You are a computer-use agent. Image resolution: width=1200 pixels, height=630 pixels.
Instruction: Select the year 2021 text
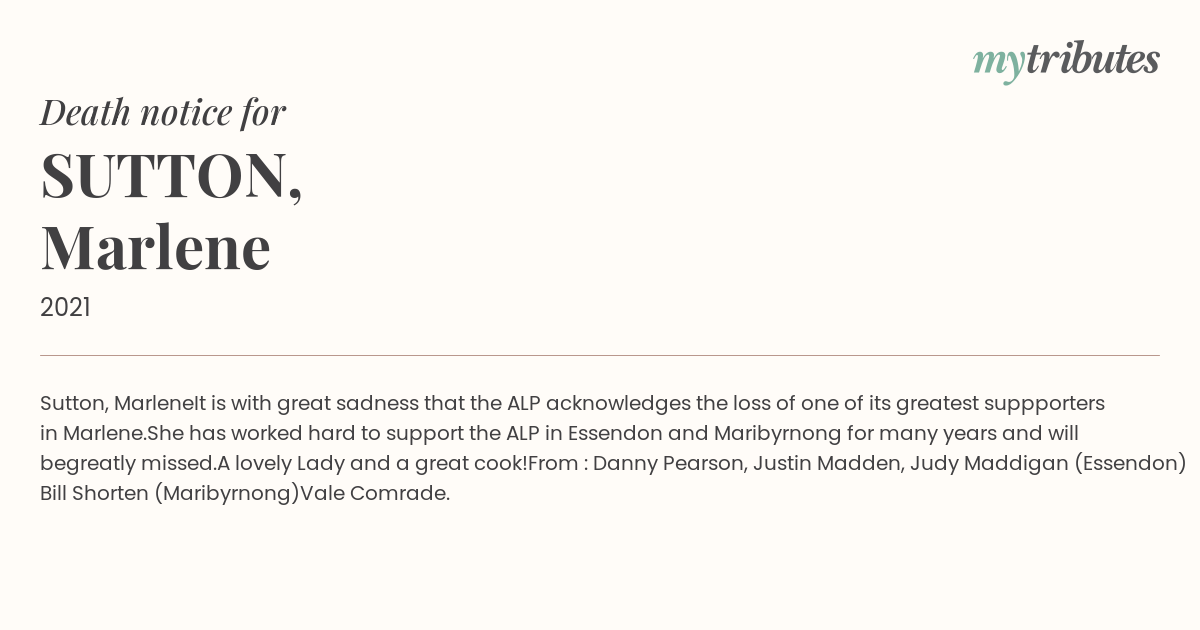[x=65, y=308]
